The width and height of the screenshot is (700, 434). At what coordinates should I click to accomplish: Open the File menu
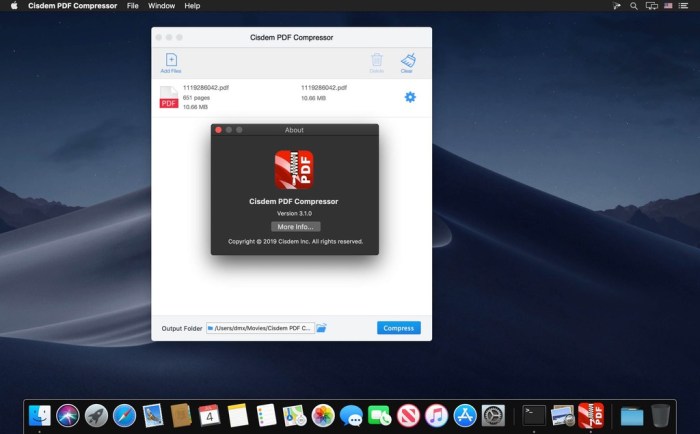tap(133, 6)
